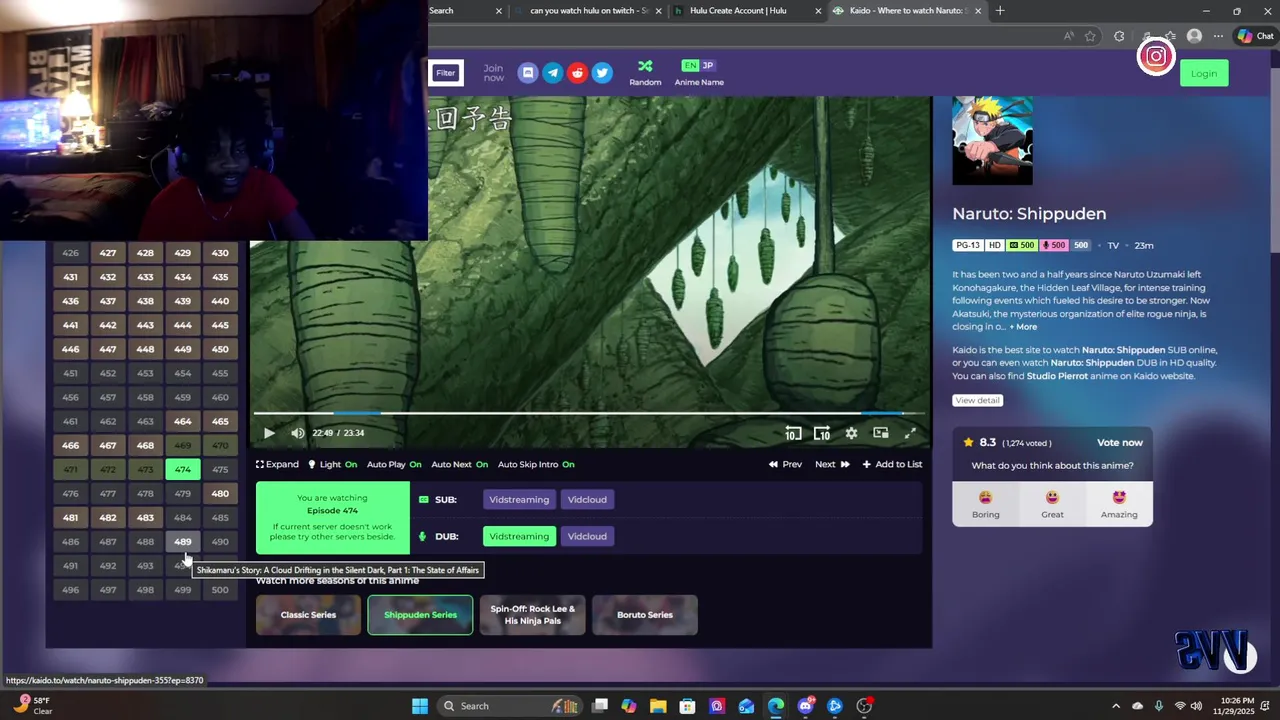Viewport: 1280px width, 720px height.
Task: Toggle Auto Play
Action: (x=394, y=464)
